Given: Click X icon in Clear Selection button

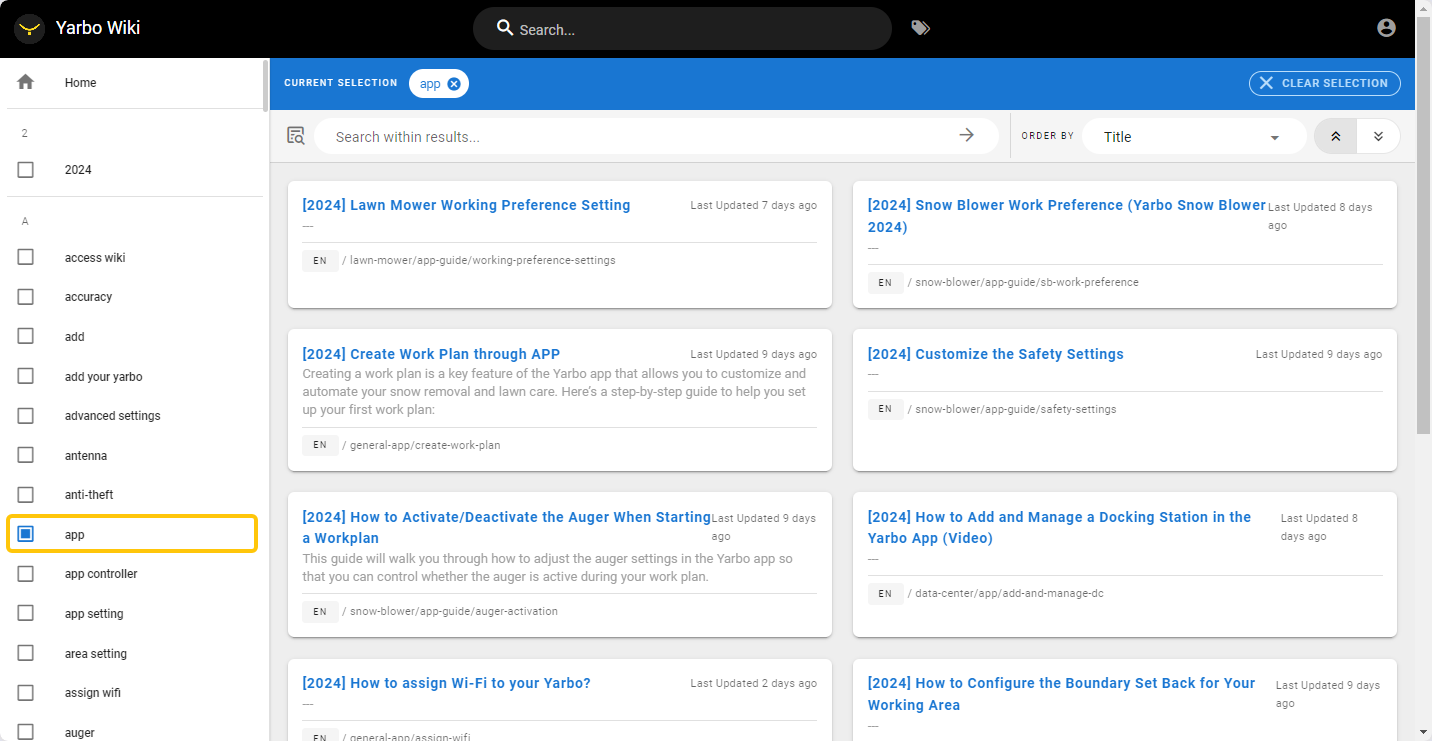Looking at the screenshot, I should 1266,83.
